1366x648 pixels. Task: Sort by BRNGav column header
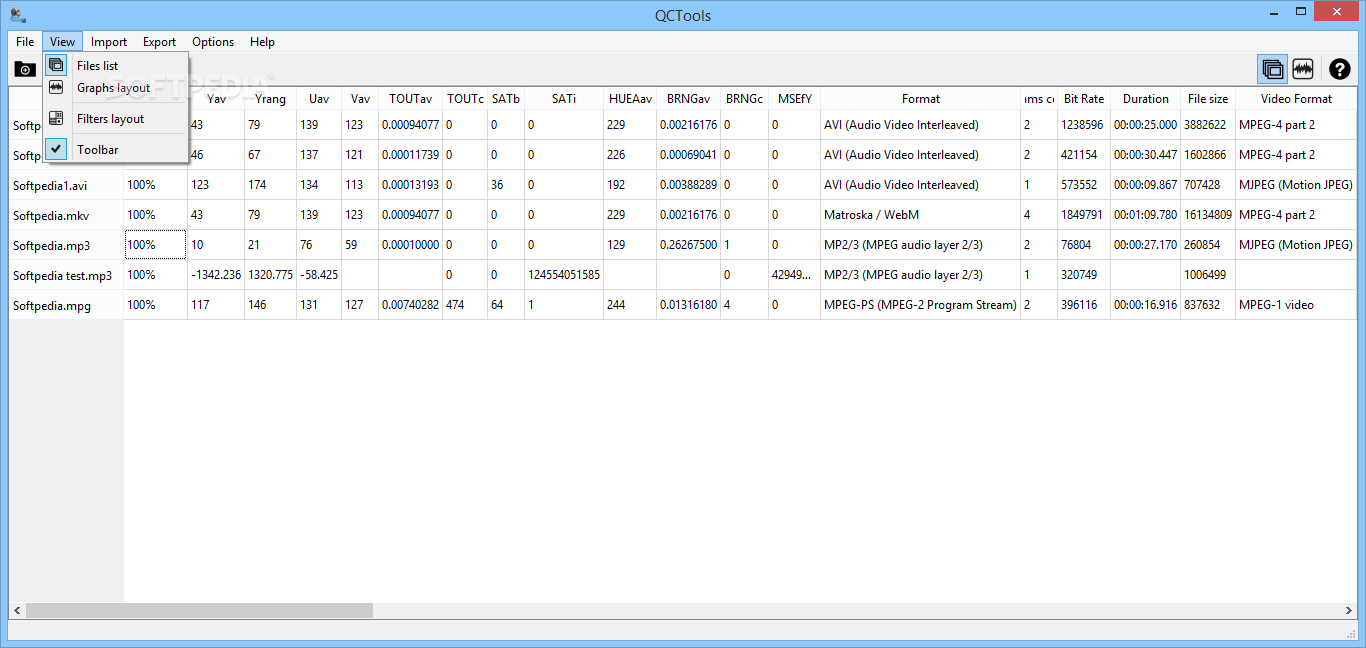[x=688, y=99]
